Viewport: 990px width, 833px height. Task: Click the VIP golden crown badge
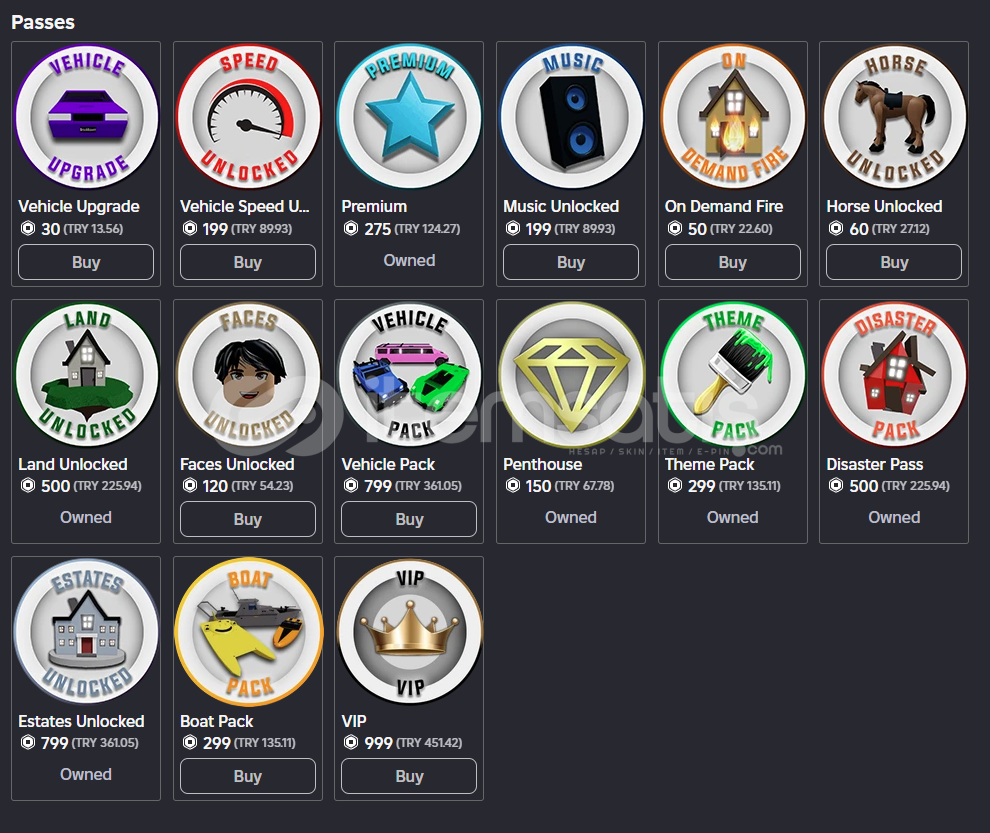click(x=409, y=632)
